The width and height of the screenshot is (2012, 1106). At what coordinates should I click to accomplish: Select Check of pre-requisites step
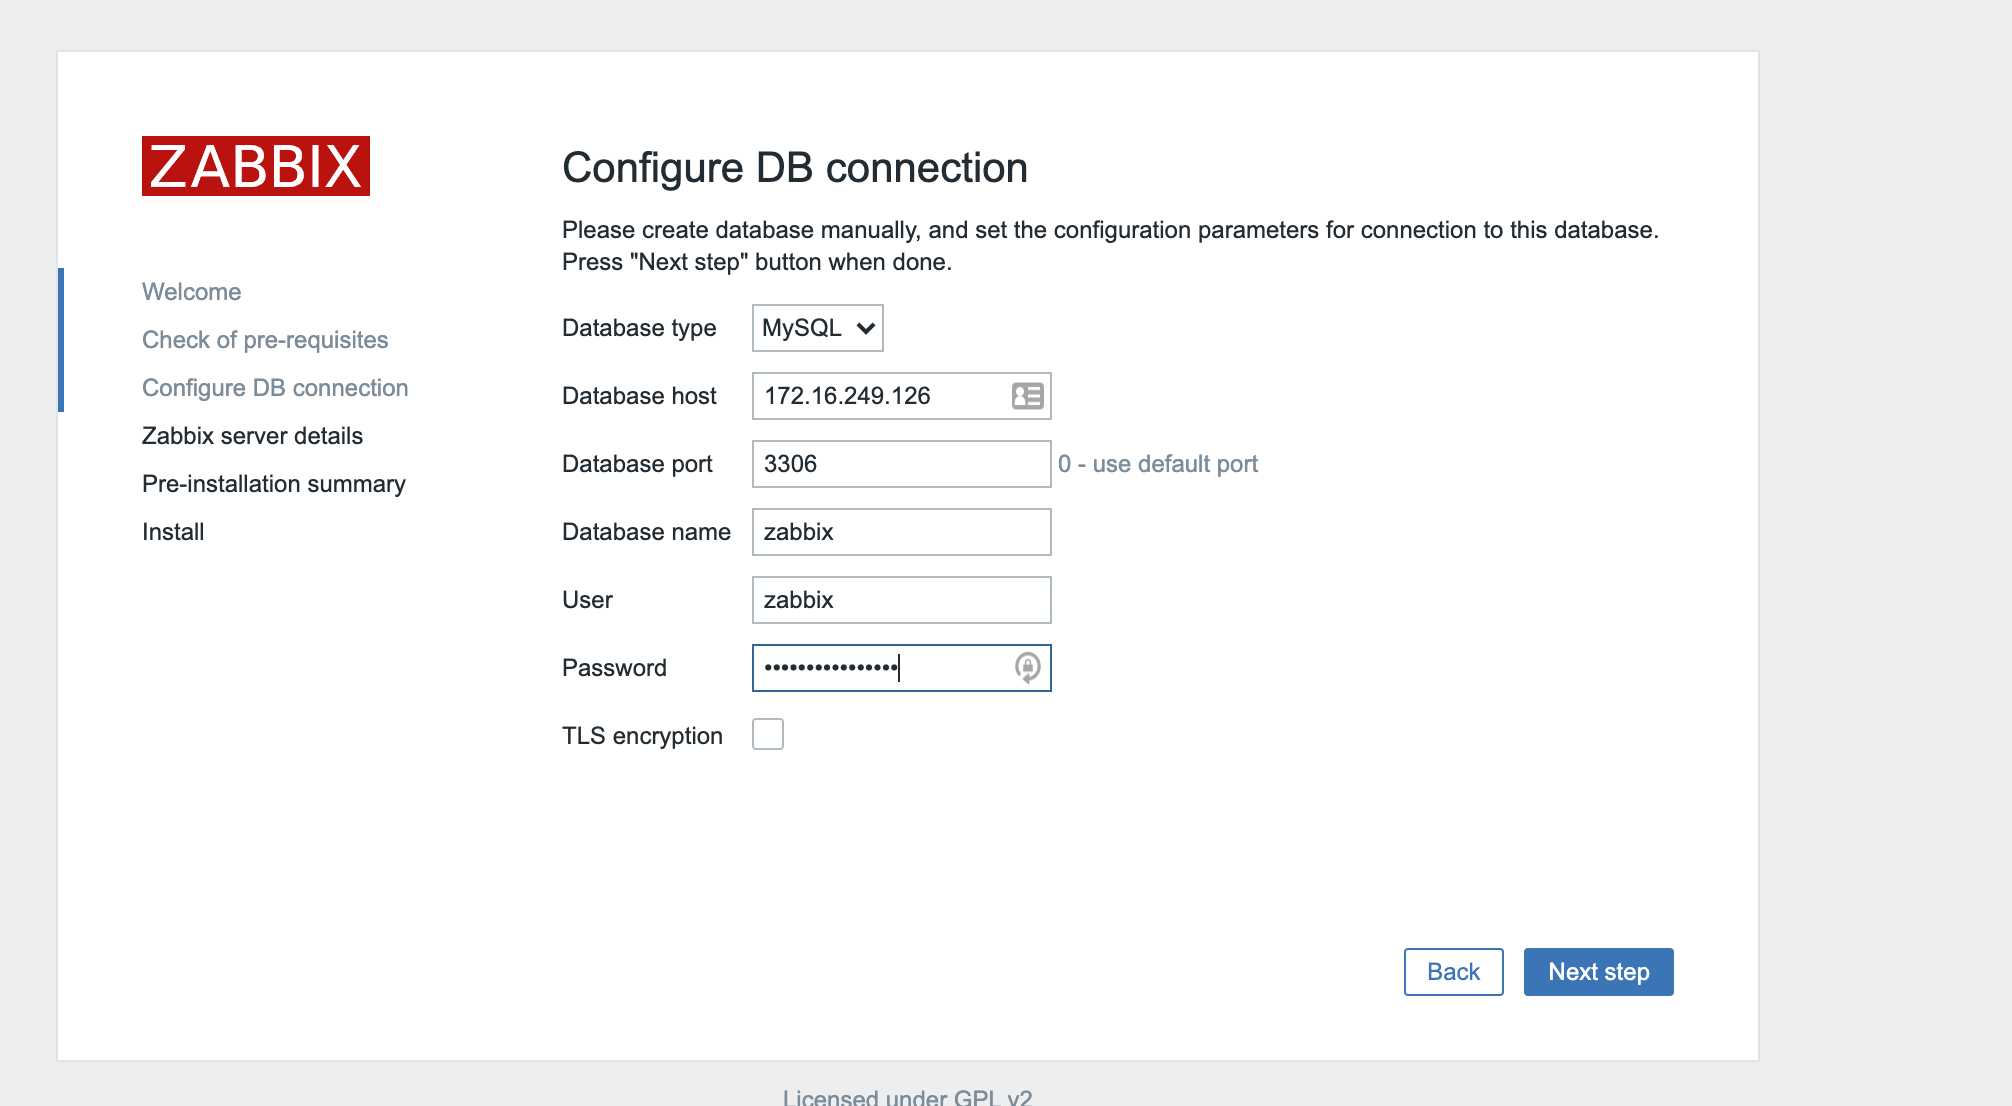(265, 340)
